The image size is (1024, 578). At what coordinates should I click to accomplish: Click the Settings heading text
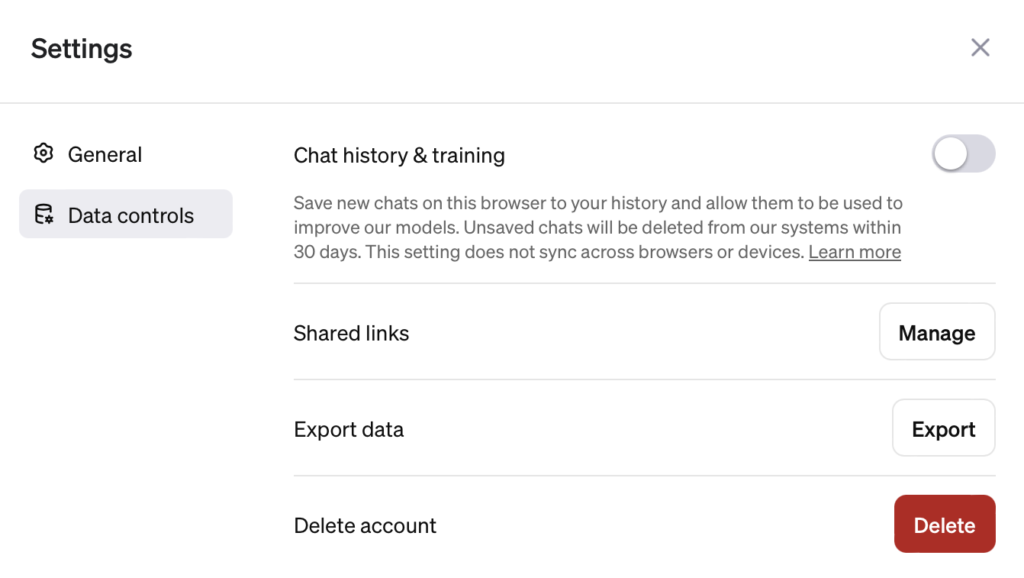click(x=82, y=49)
